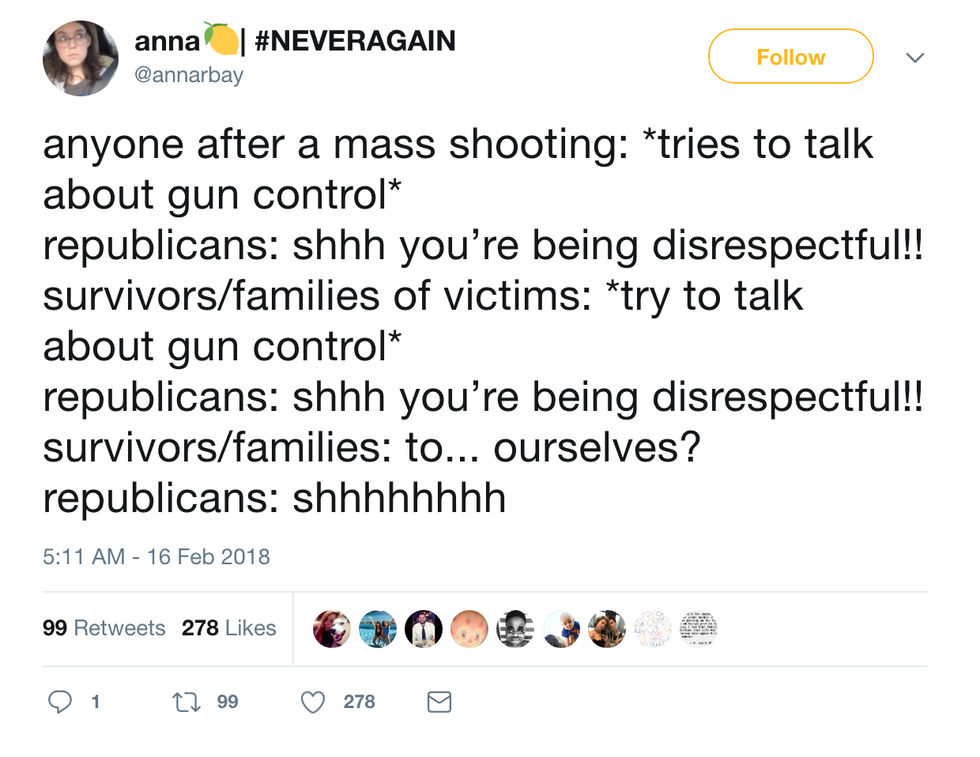Click the liker avatar showing man in suit
980x757 pixels.
[424, 629]
